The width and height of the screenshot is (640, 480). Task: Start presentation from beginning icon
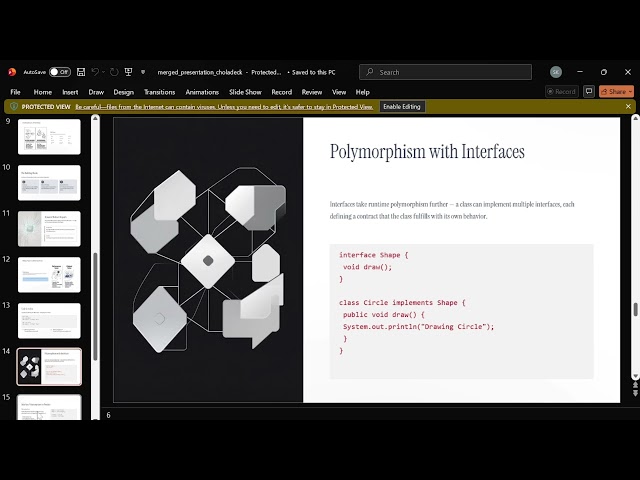pos(128,72)
